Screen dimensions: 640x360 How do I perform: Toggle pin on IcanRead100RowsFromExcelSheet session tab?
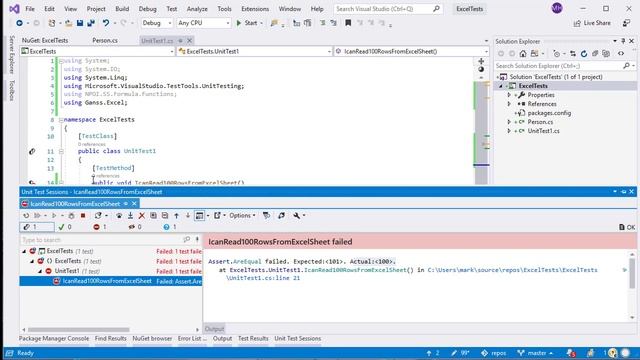[126, 203]
